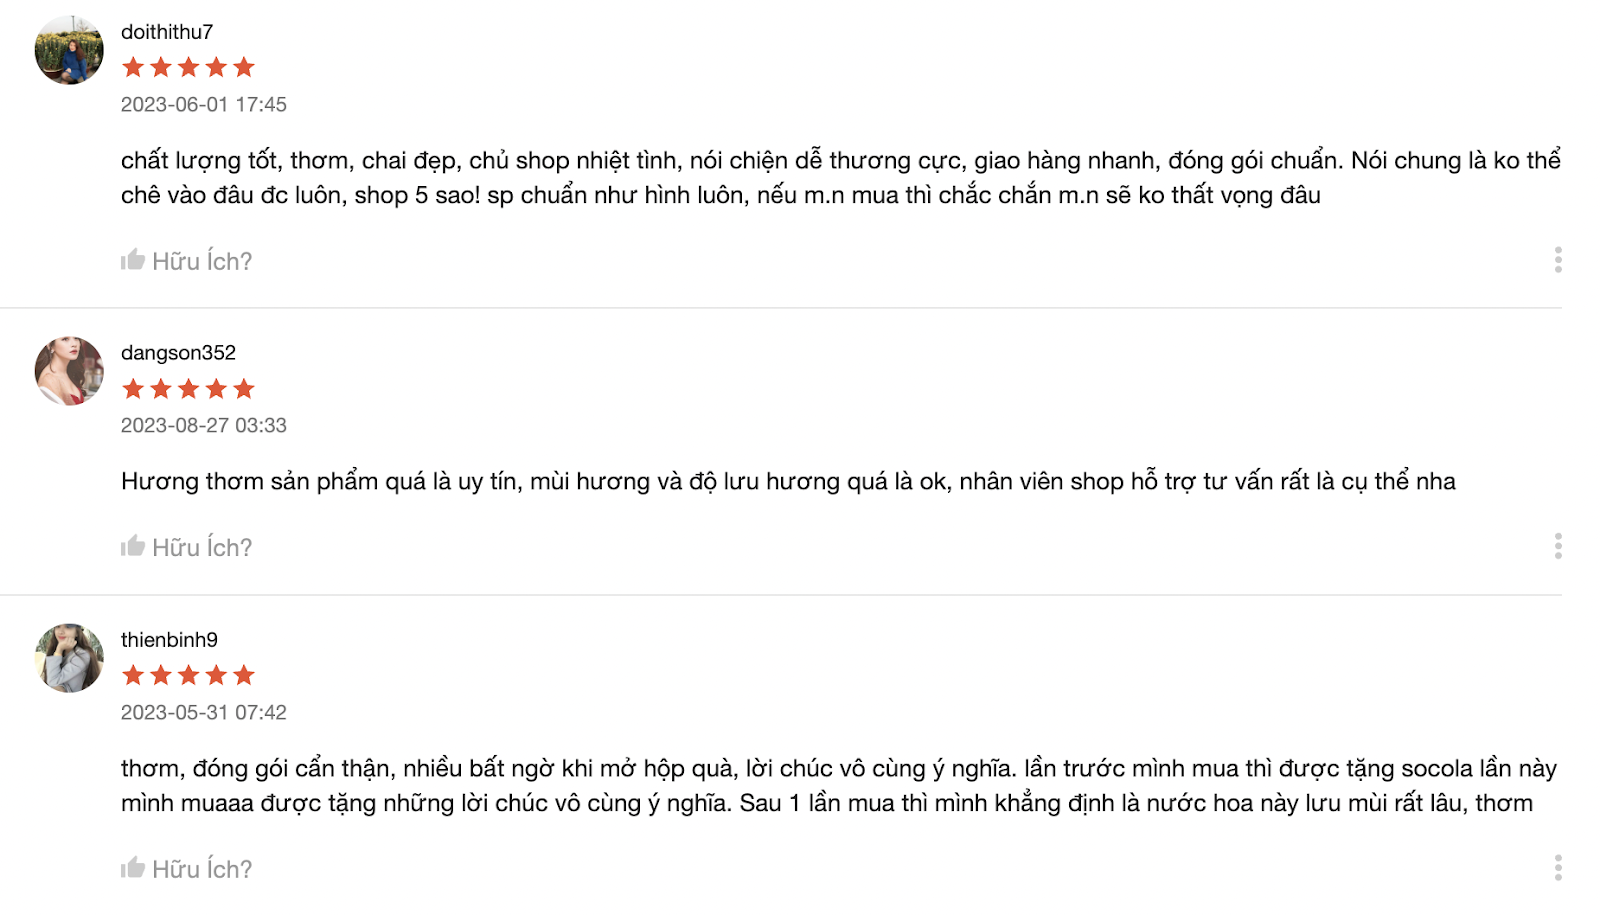
Task: Open doithithu7's profile avatar
Action: click(x=69, y=50)
